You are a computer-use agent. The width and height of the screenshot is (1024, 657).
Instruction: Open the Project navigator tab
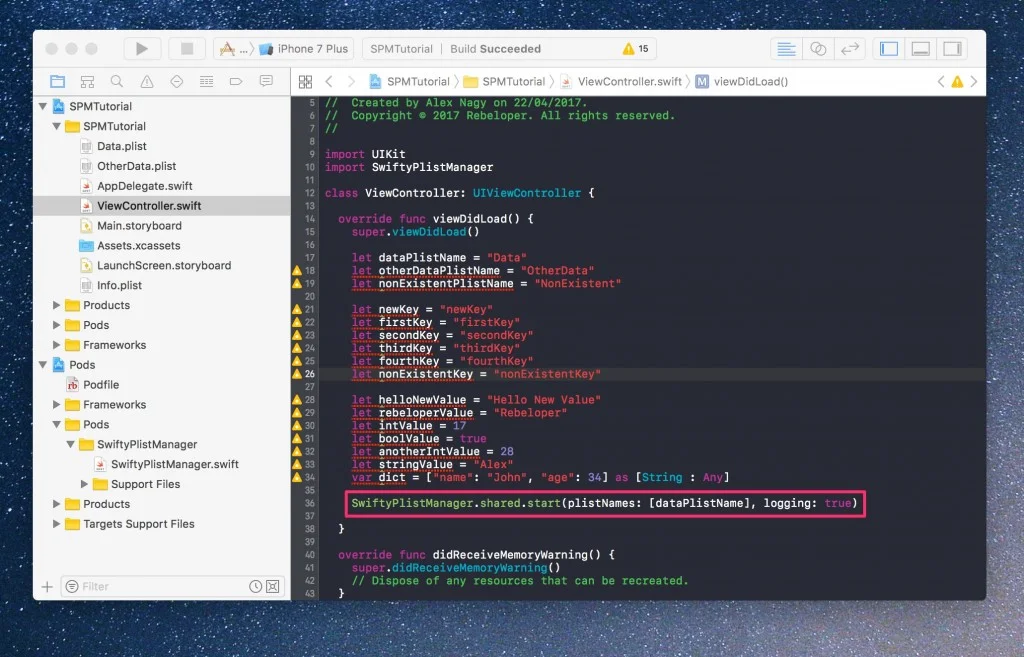point(57,82)
